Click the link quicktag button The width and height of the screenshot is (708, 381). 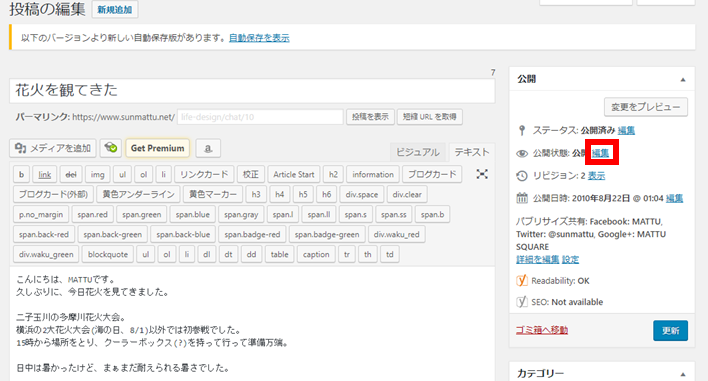click(44, 174)
